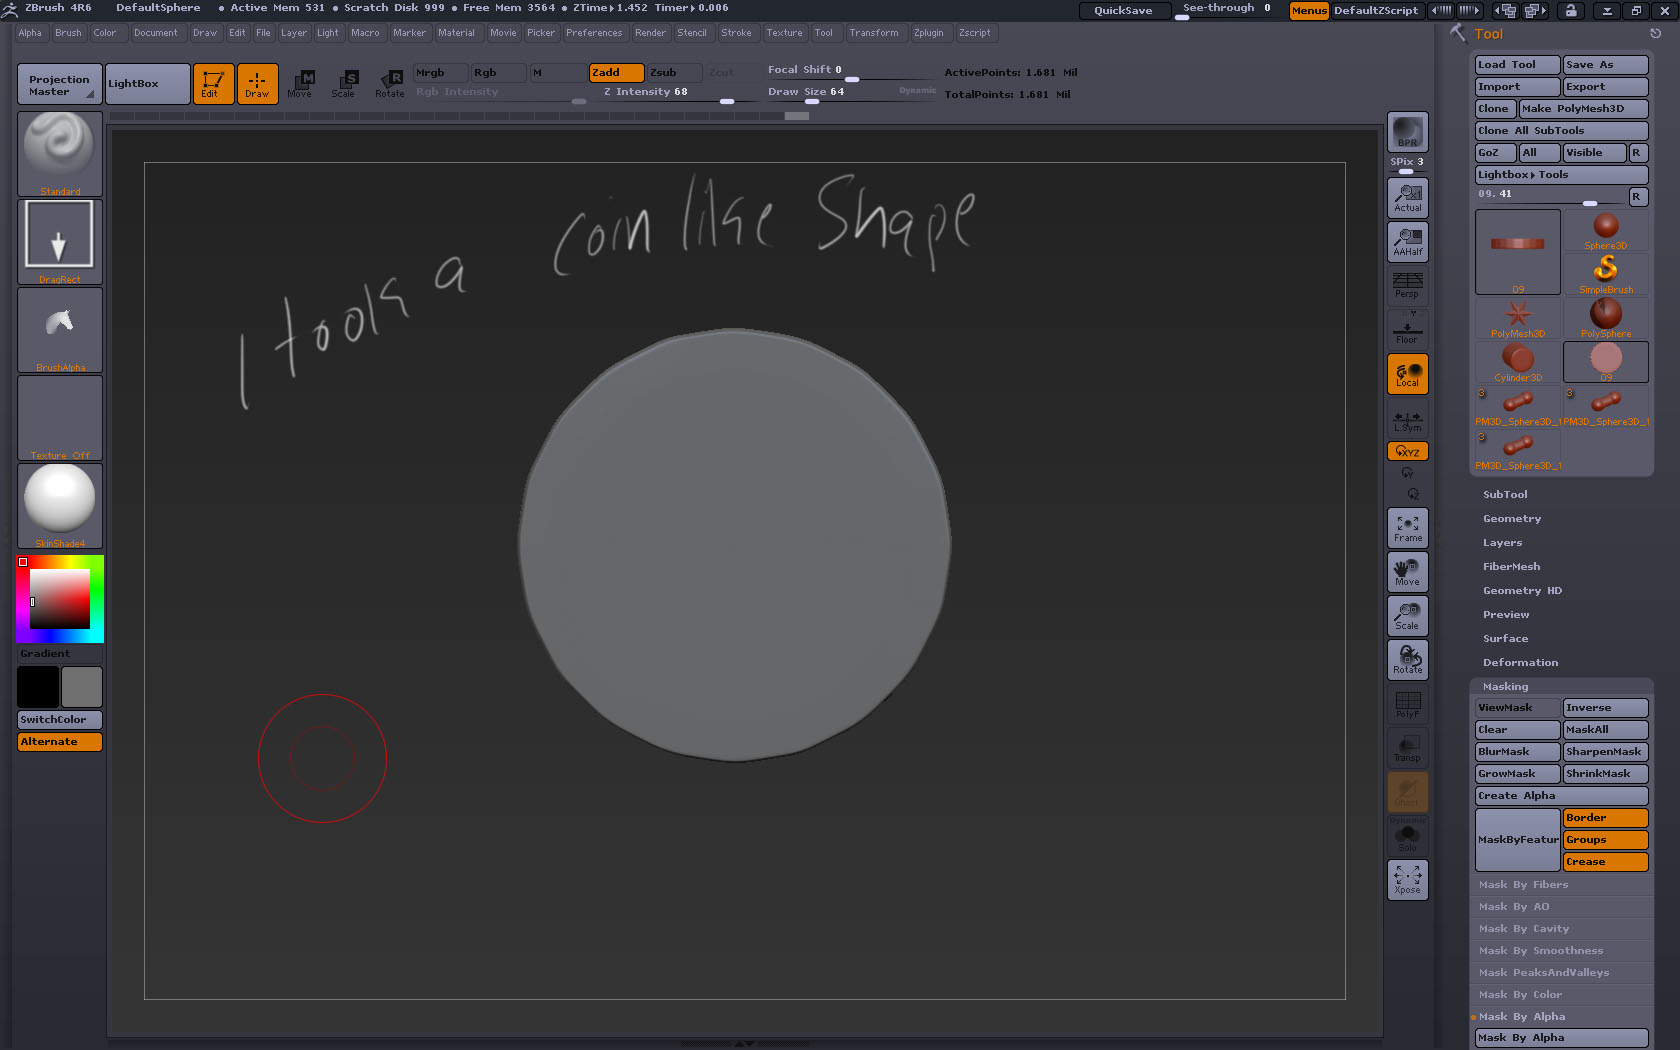Open the DragRect stroke picker
1680x1050 pixels.
(x=60, y=242)
